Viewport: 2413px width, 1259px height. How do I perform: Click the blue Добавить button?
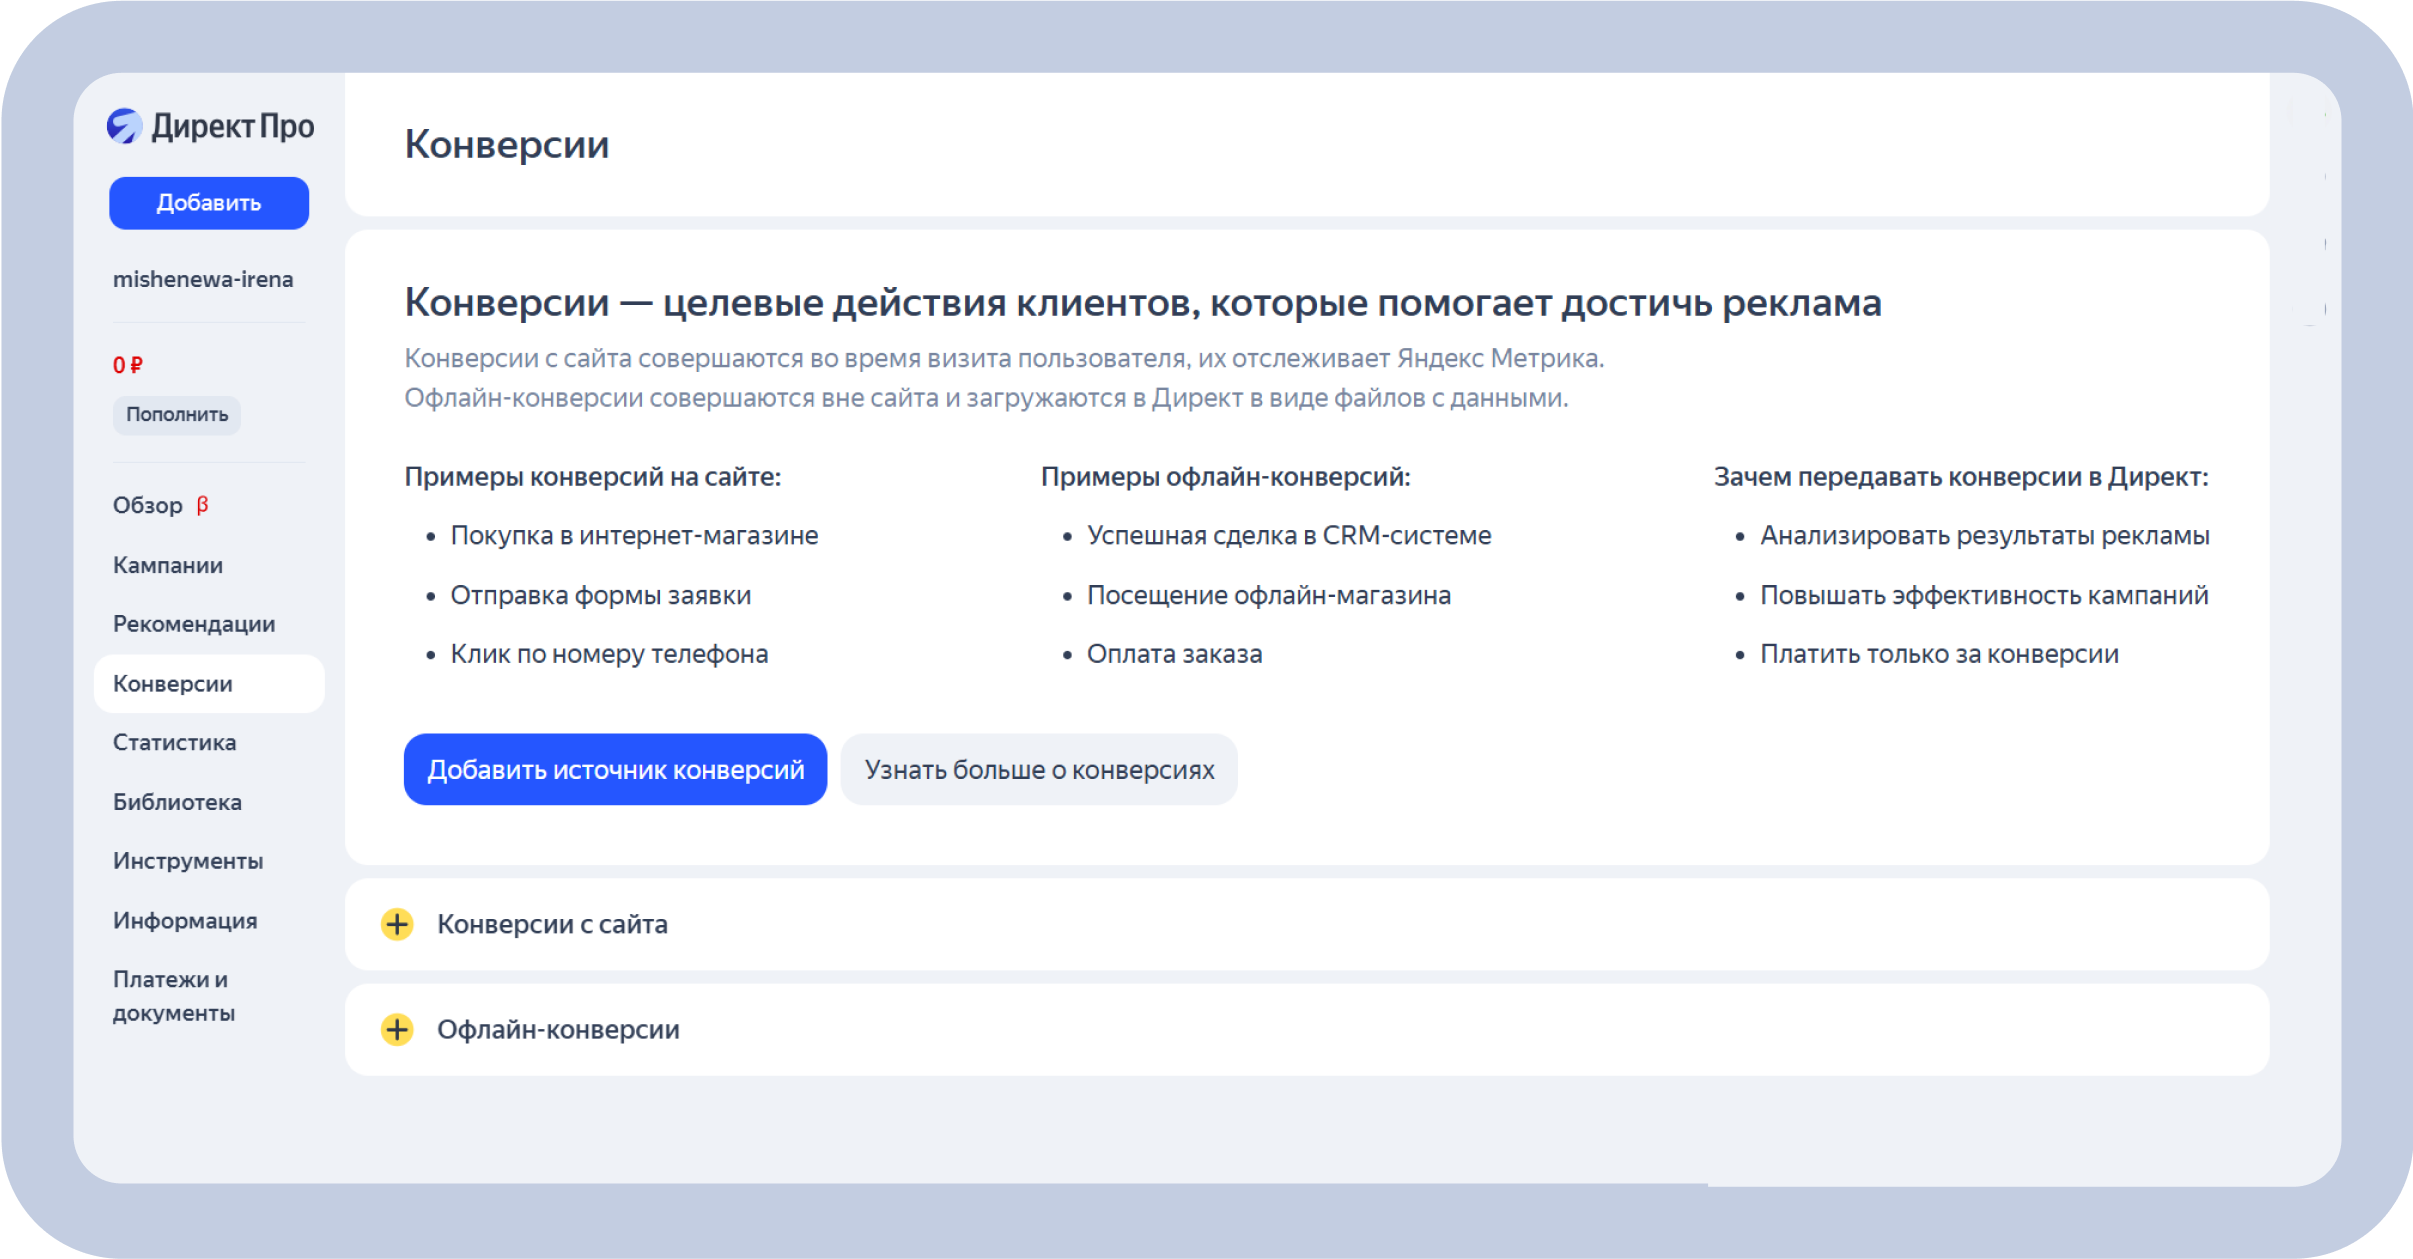point(209,203)
